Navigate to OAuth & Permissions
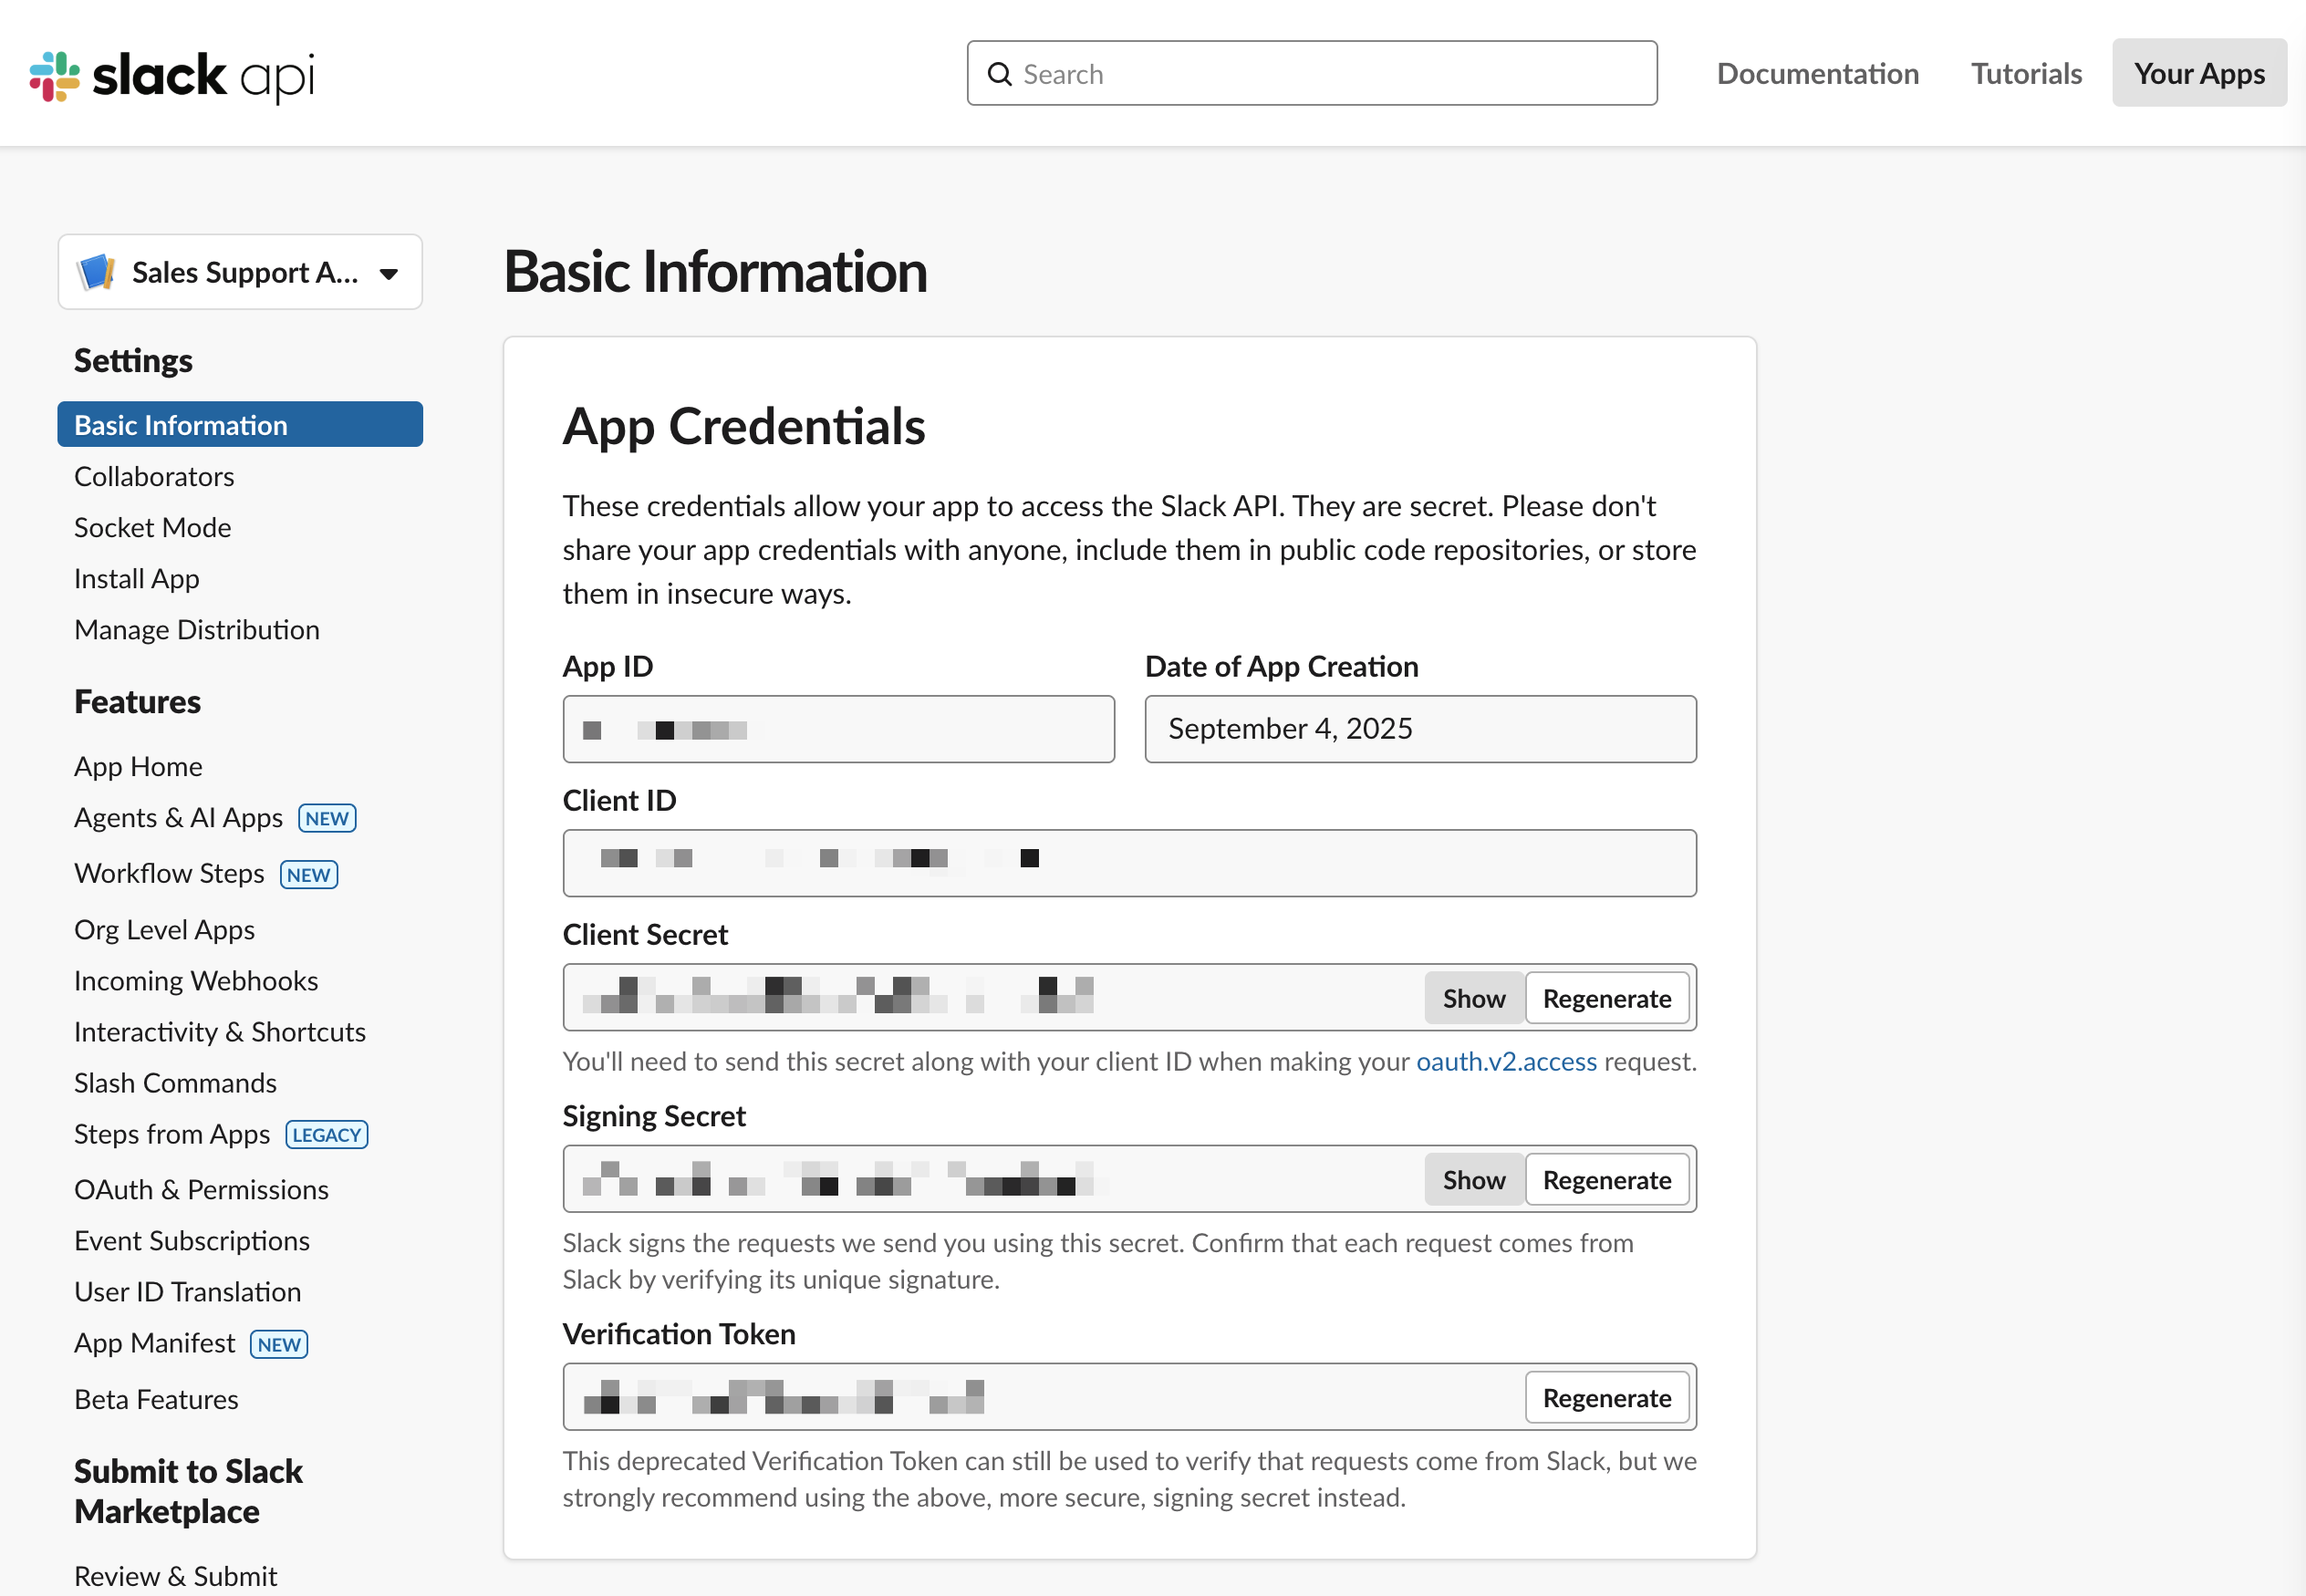This screenshot has height=1596, width=2306. point(201,1189)
